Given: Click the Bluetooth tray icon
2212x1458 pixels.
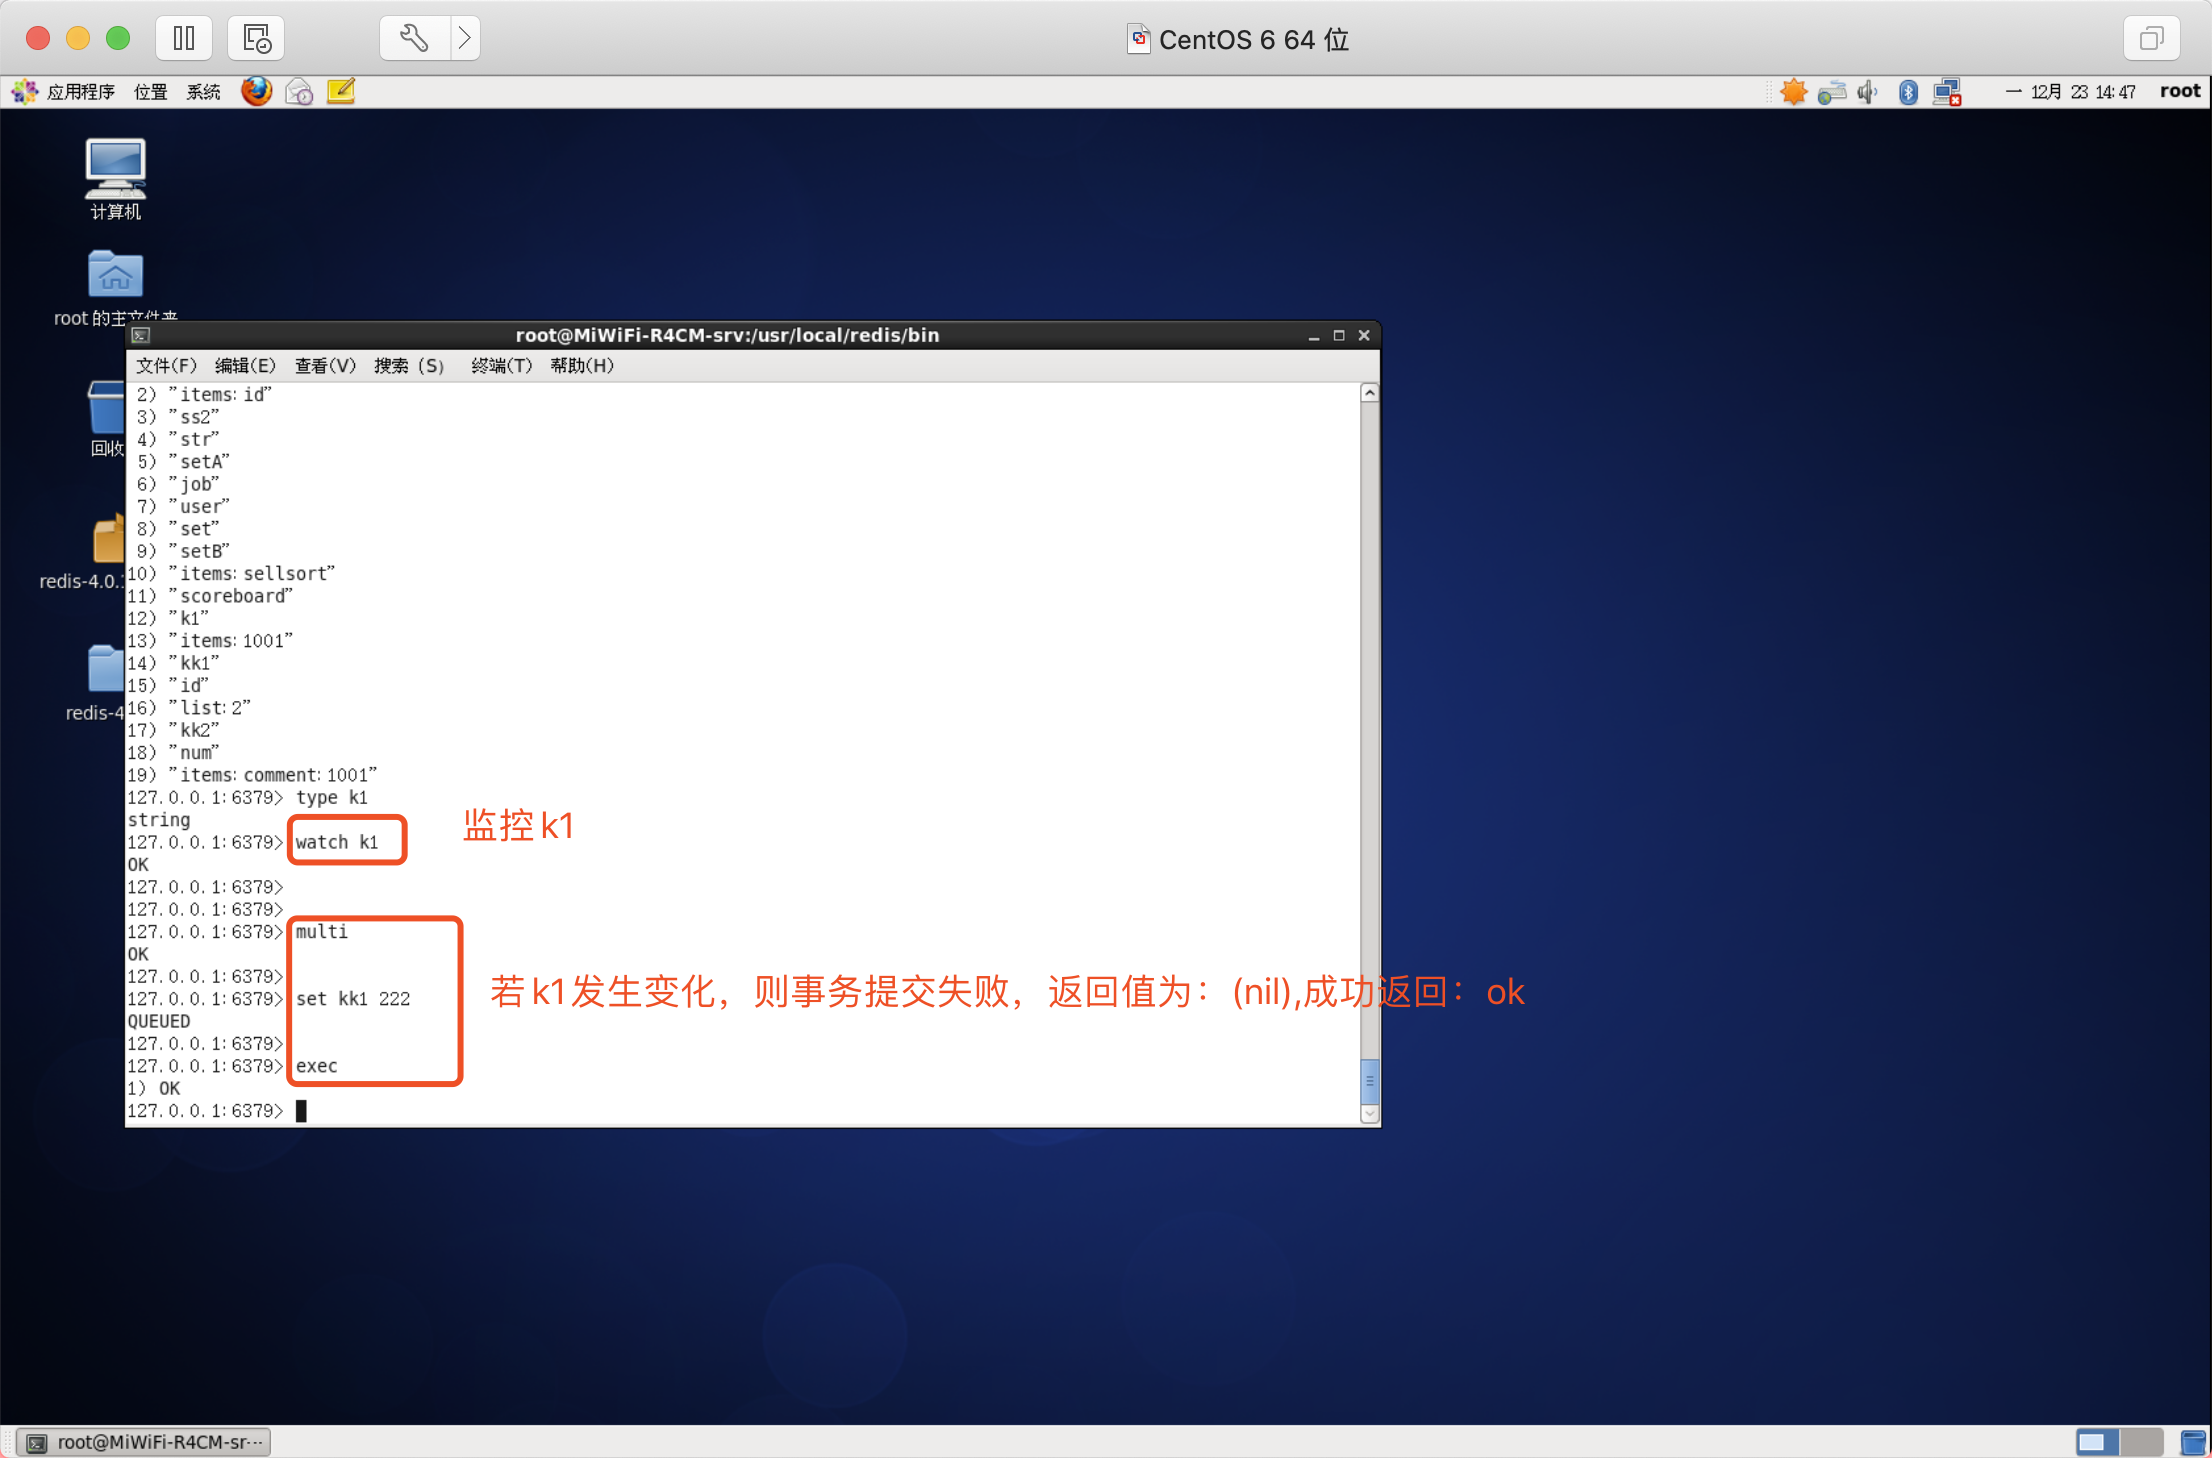Looking at the screenshot, I should click(1908, 92).
